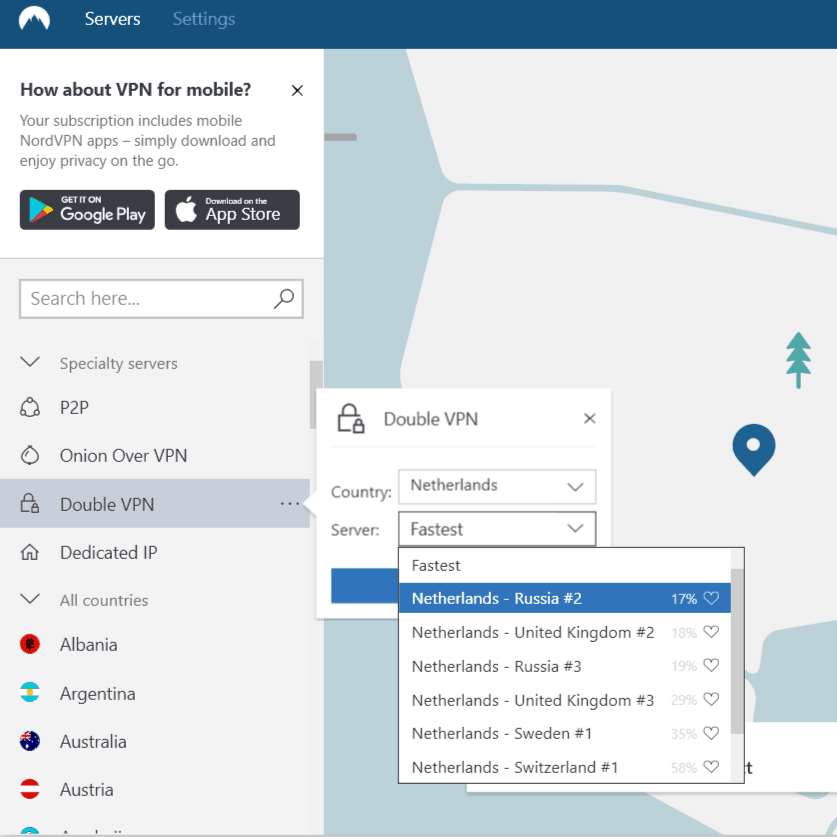837x837 pixels.
Task: Open Double VPN three-dot options
Action: point(290,503)
